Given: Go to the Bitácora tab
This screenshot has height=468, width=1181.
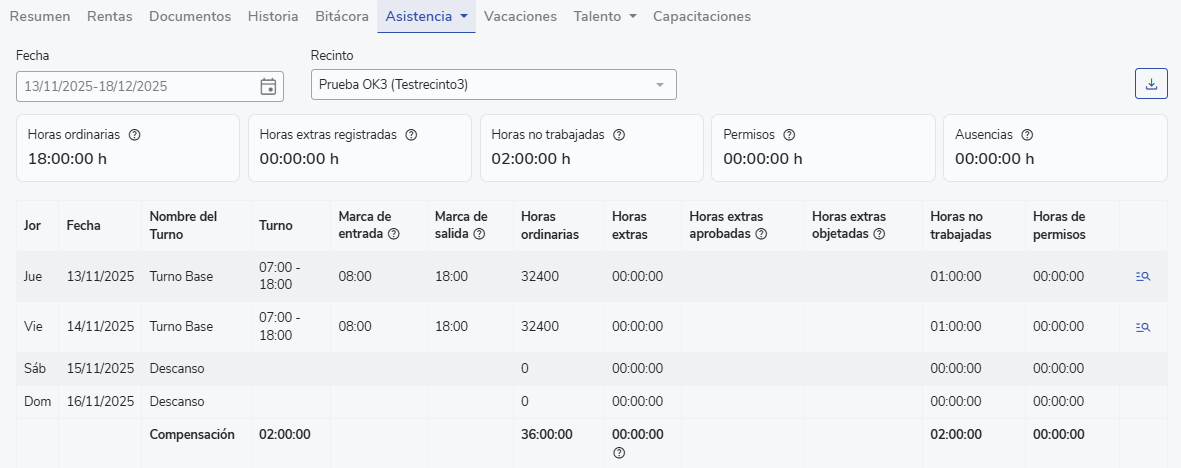Looking at the screenshot, I should [341, 17].
